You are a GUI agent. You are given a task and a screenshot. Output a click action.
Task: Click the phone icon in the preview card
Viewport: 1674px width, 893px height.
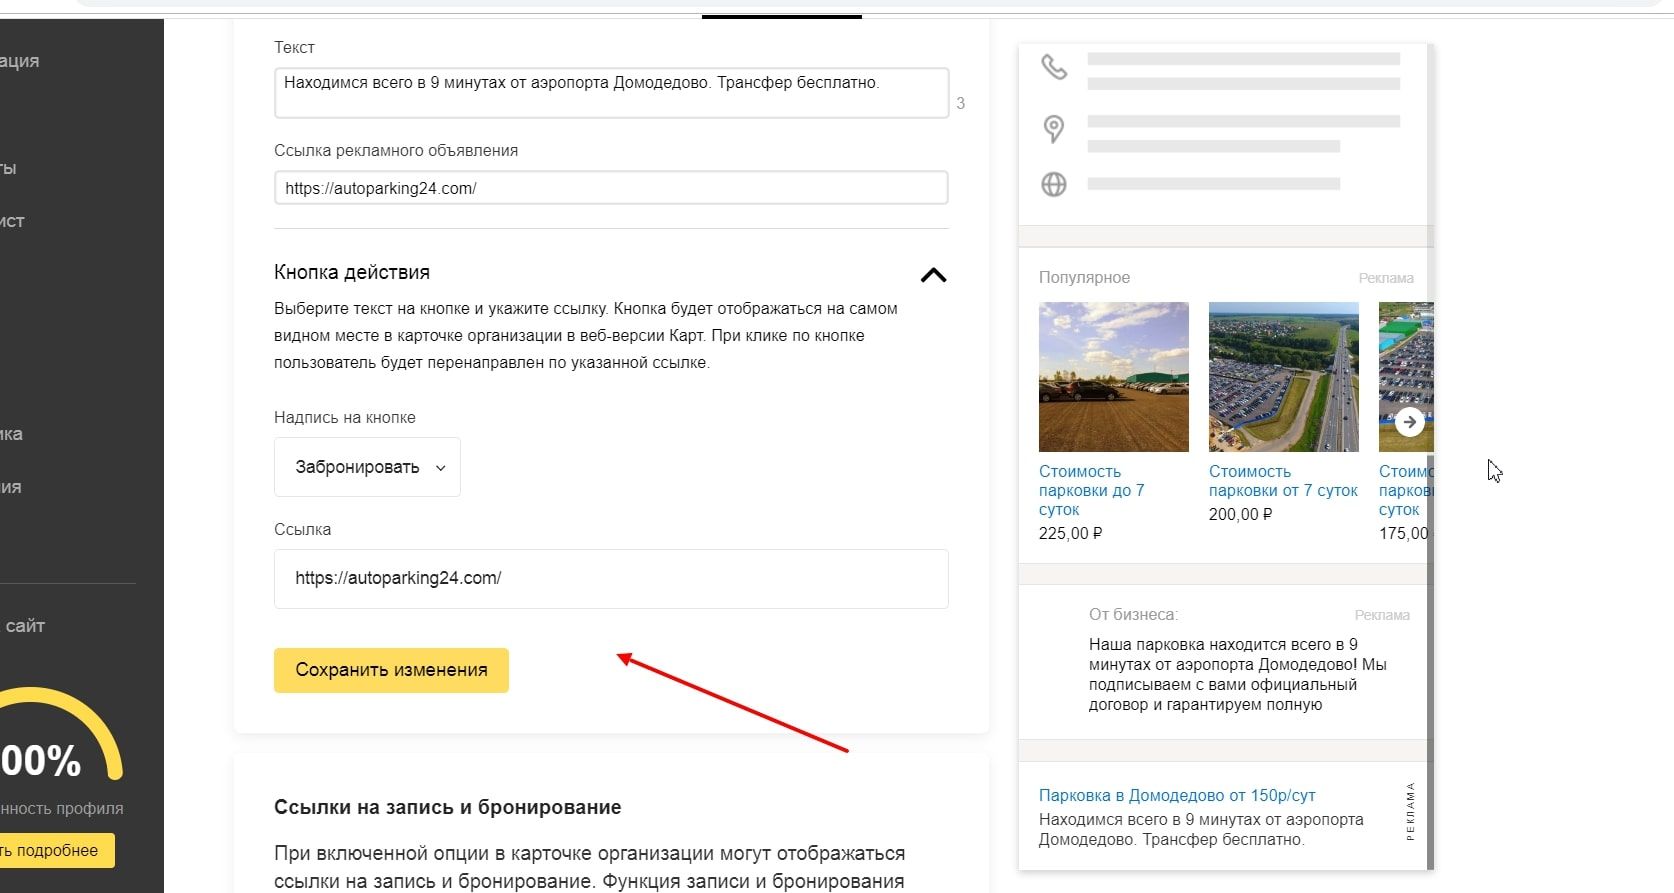(1054, 67)
